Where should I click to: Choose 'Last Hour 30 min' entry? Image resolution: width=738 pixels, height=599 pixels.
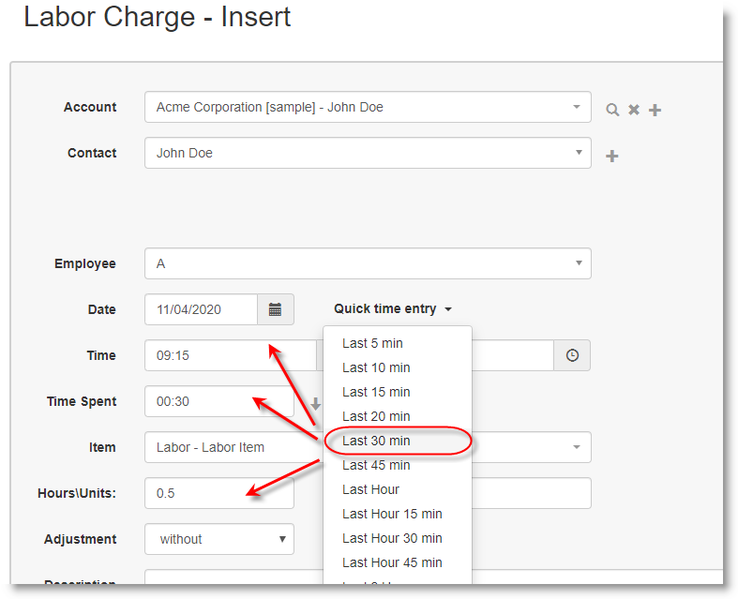[392, 538]
